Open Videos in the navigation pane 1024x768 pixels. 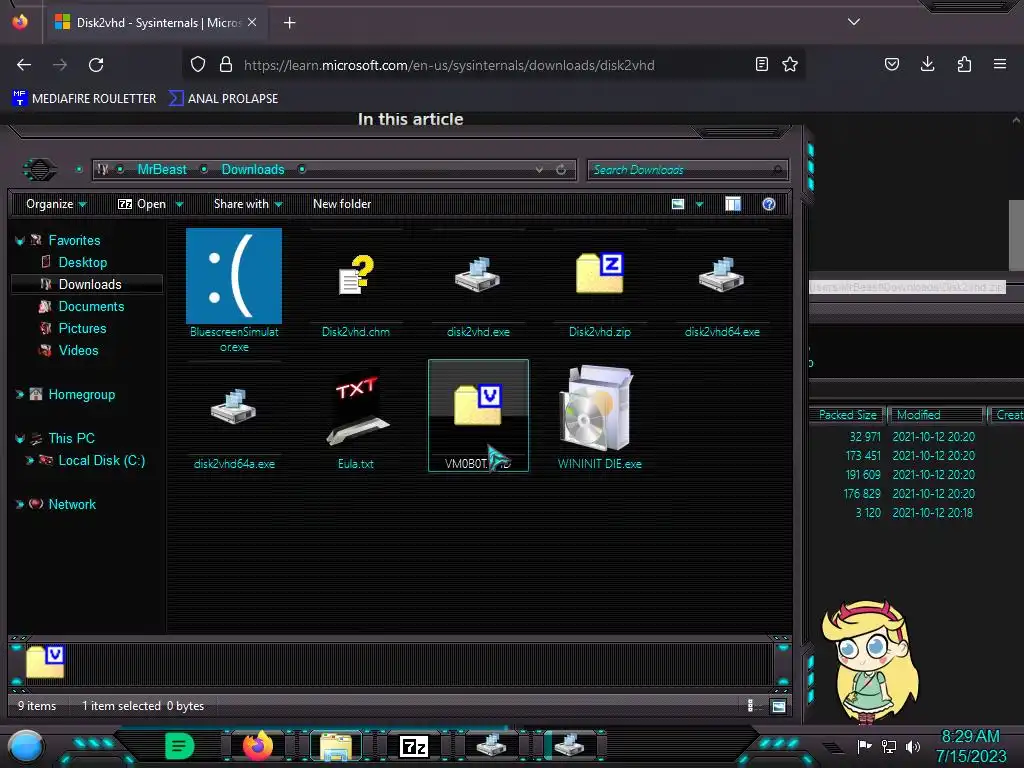tap(78, 351)
